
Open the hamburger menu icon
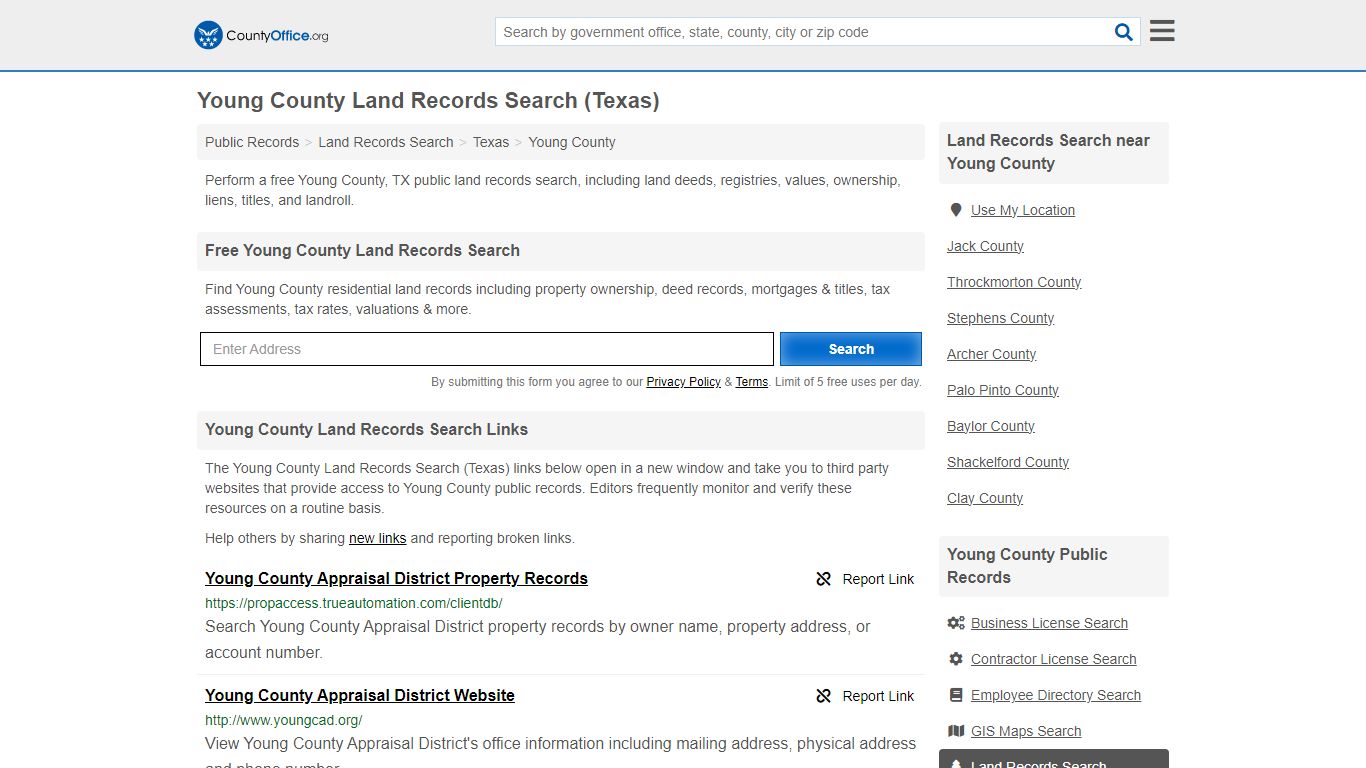tap(1162, 31)
